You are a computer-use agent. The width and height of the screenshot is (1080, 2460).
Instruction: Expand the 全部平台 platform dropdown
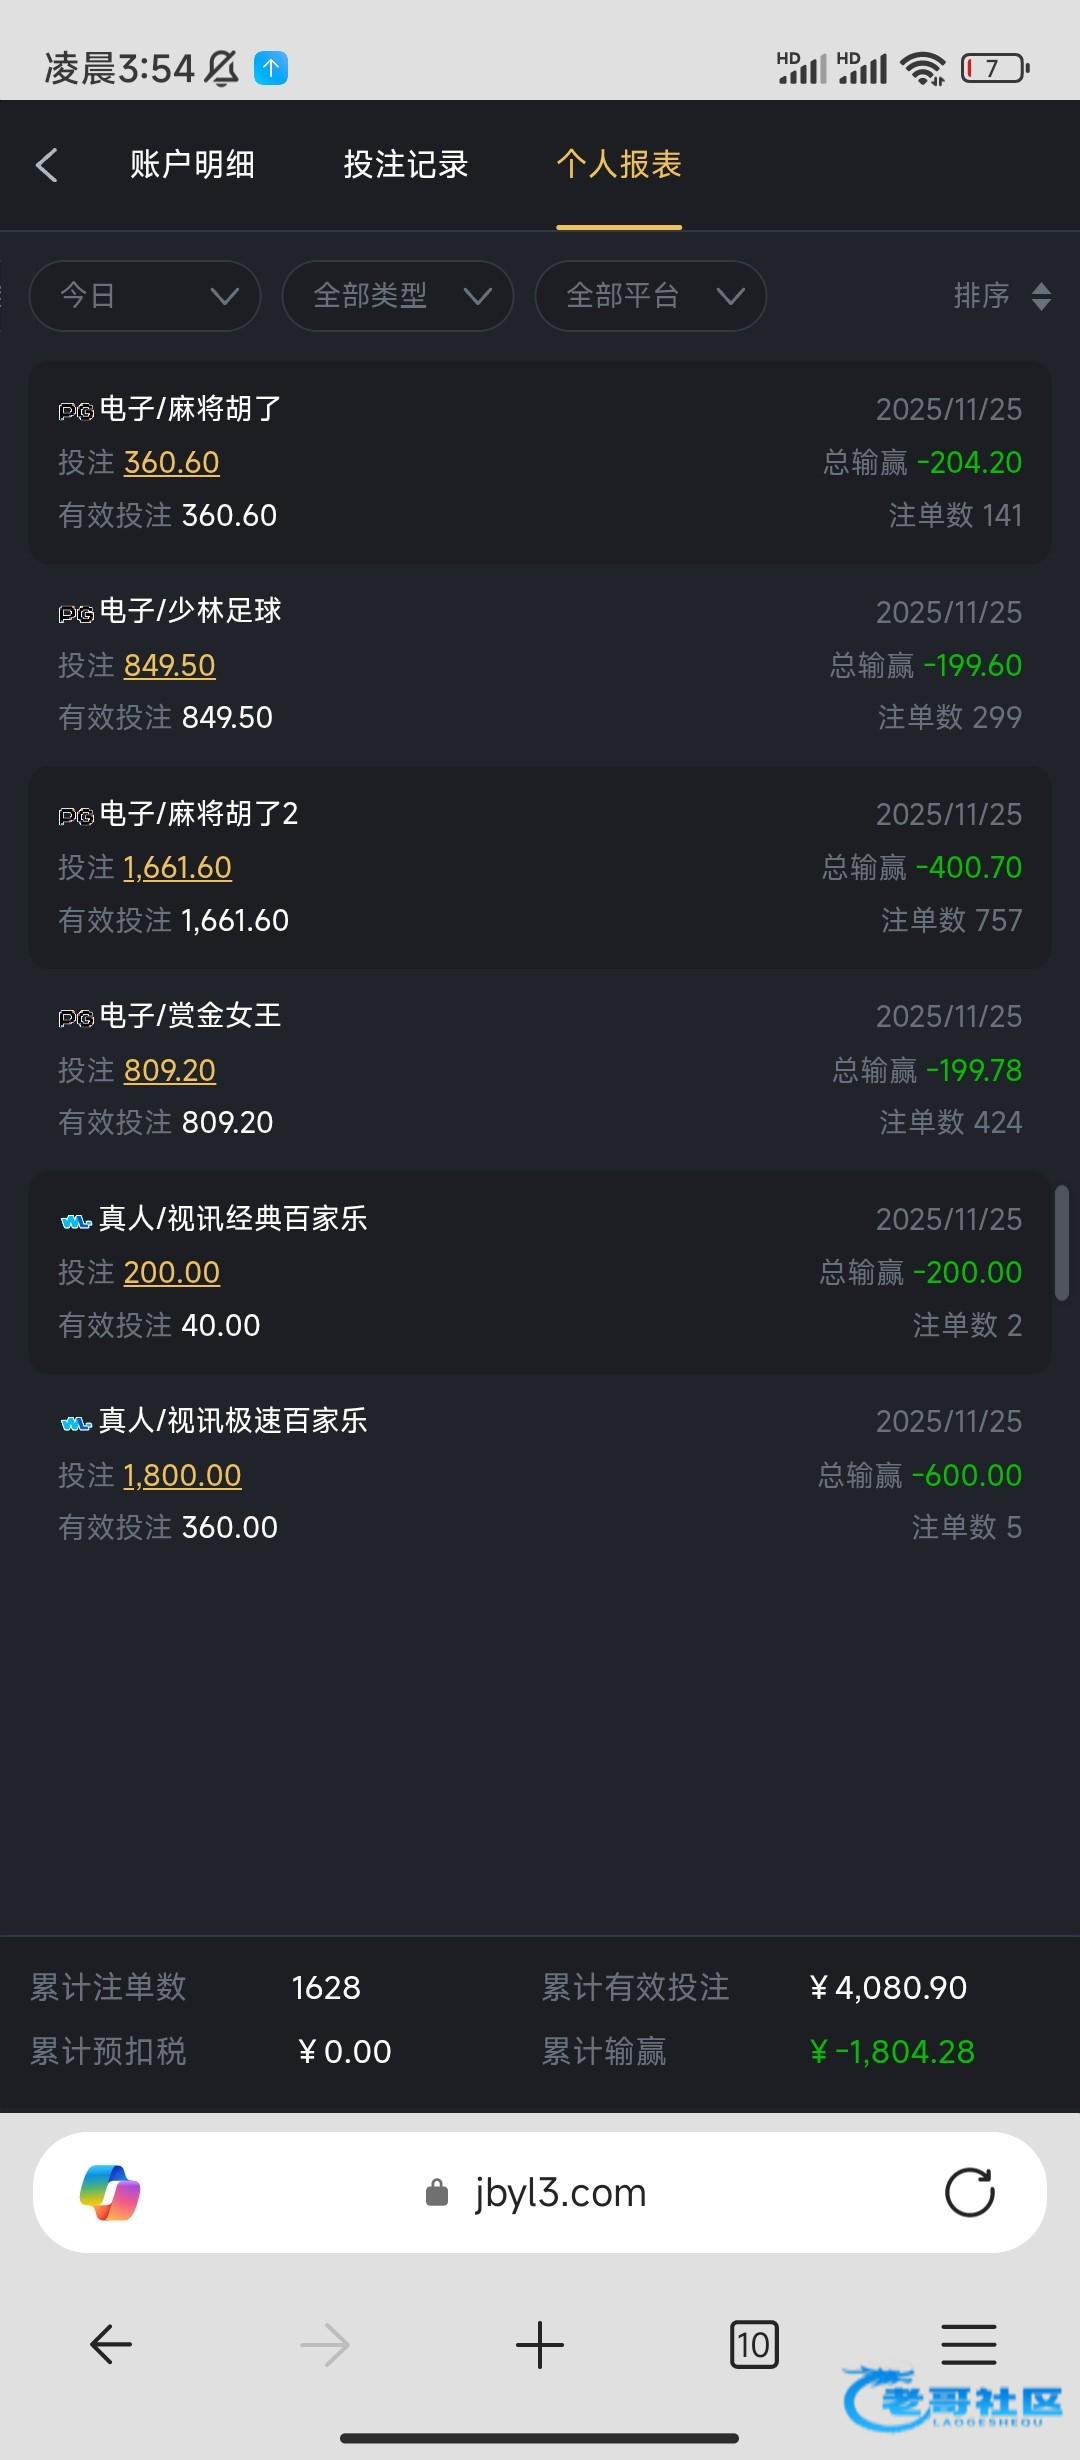tap(651, 296)
